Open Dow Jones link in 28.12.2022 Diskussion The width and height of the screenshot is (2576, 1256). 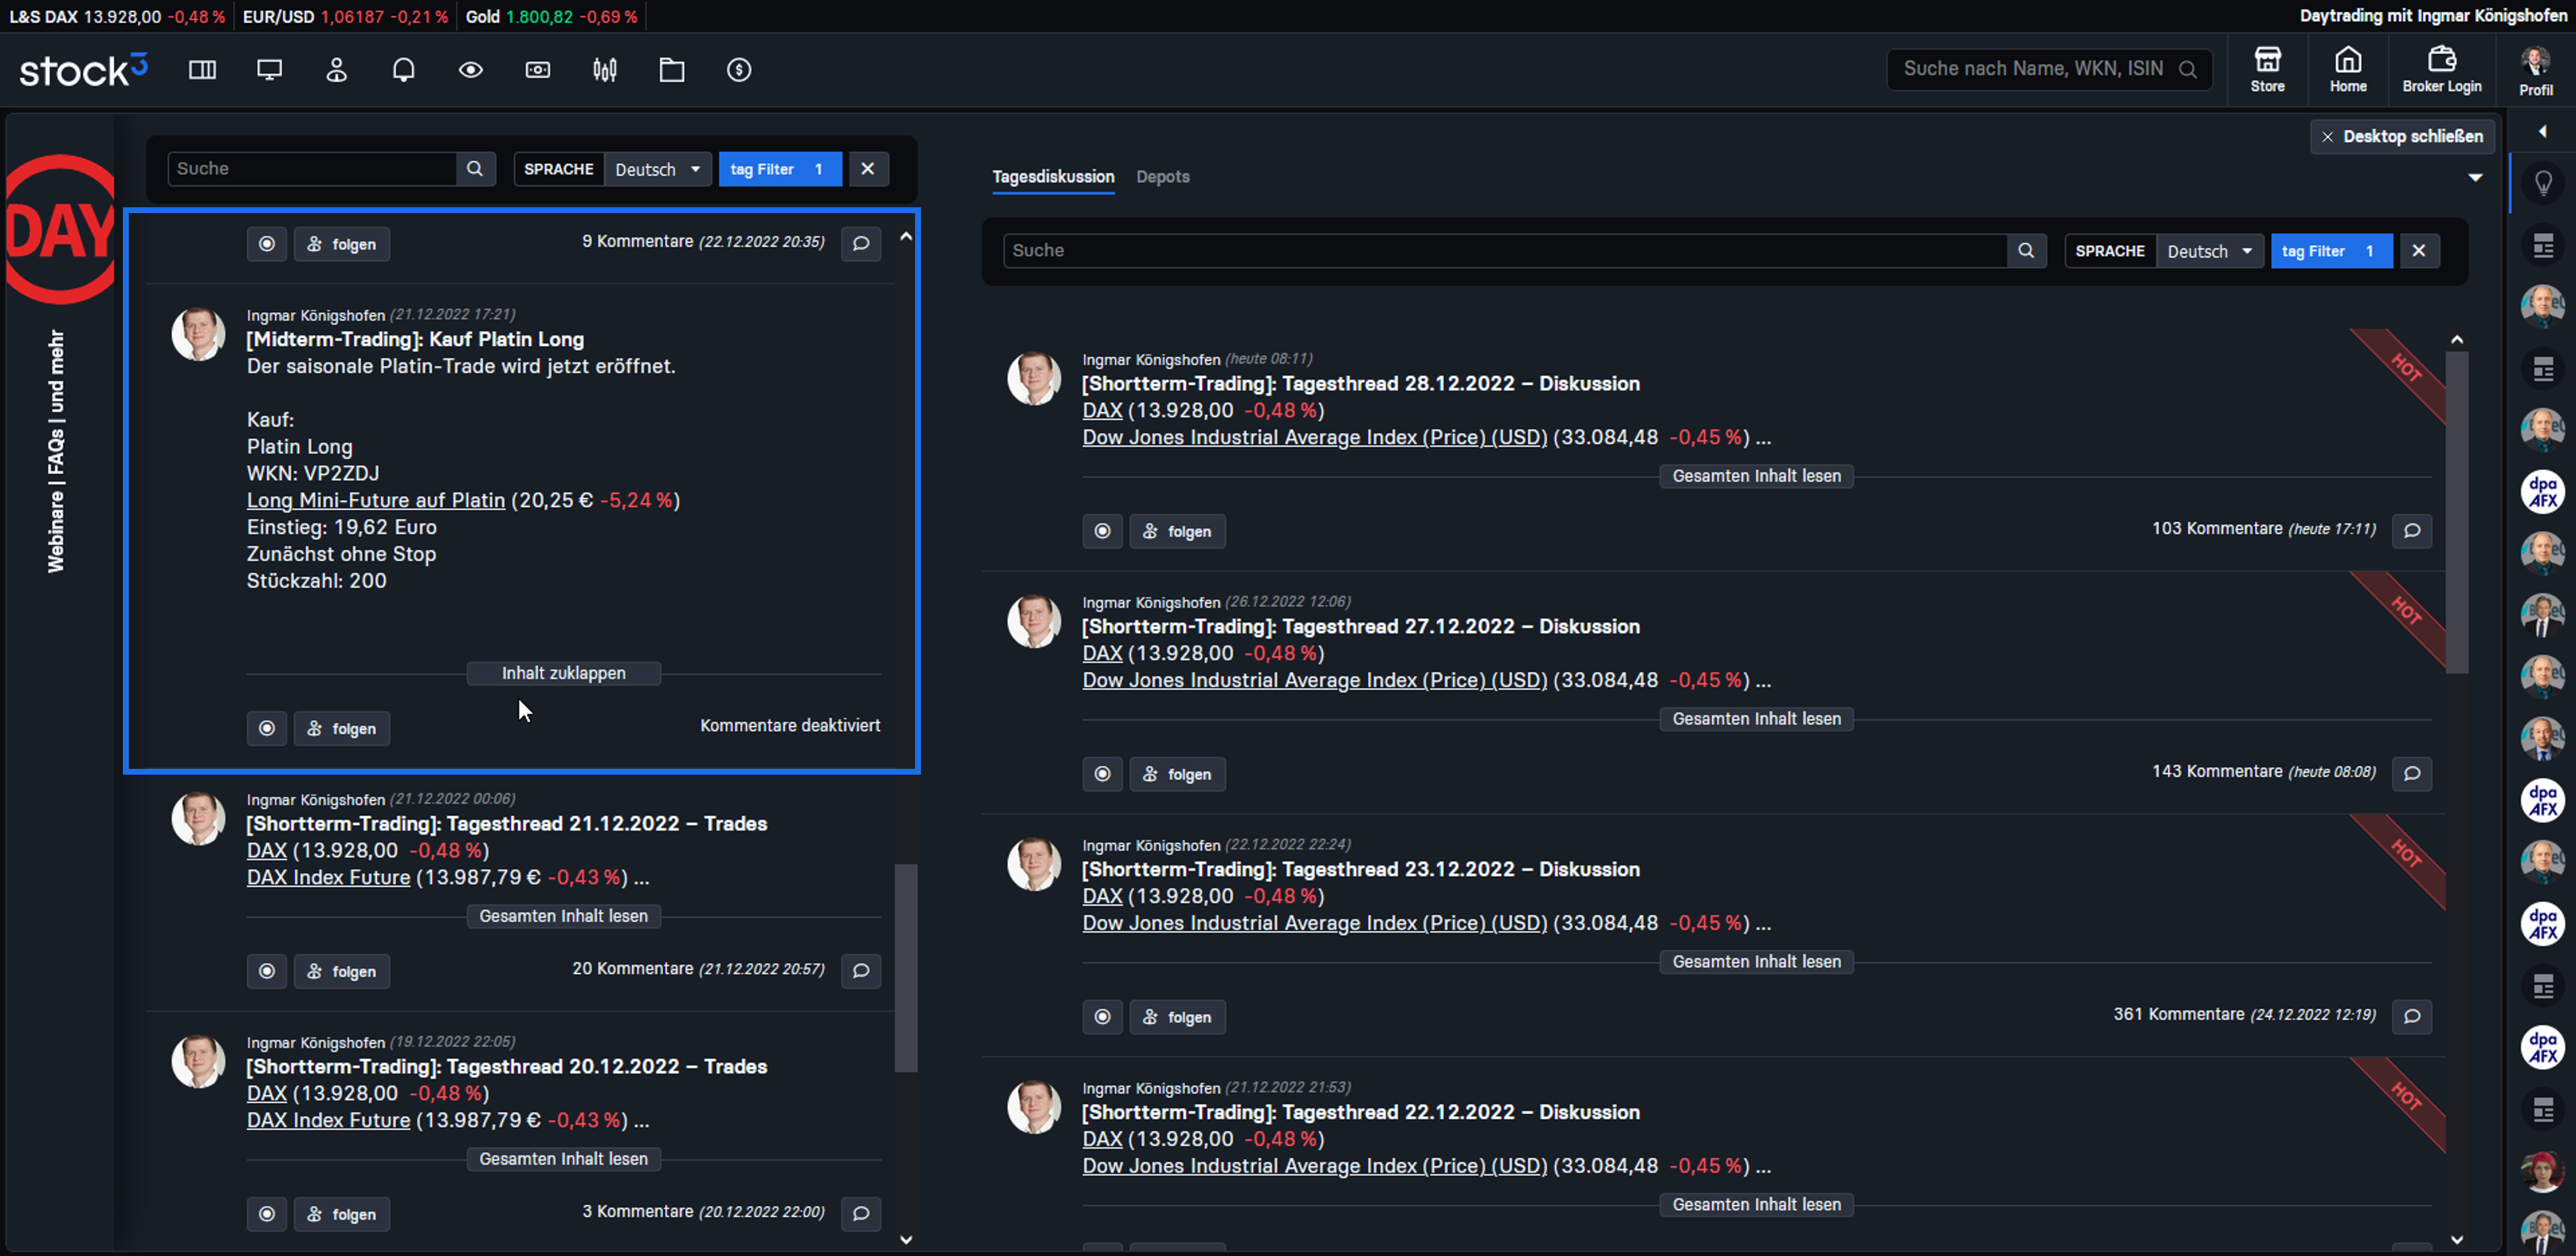1314,437
